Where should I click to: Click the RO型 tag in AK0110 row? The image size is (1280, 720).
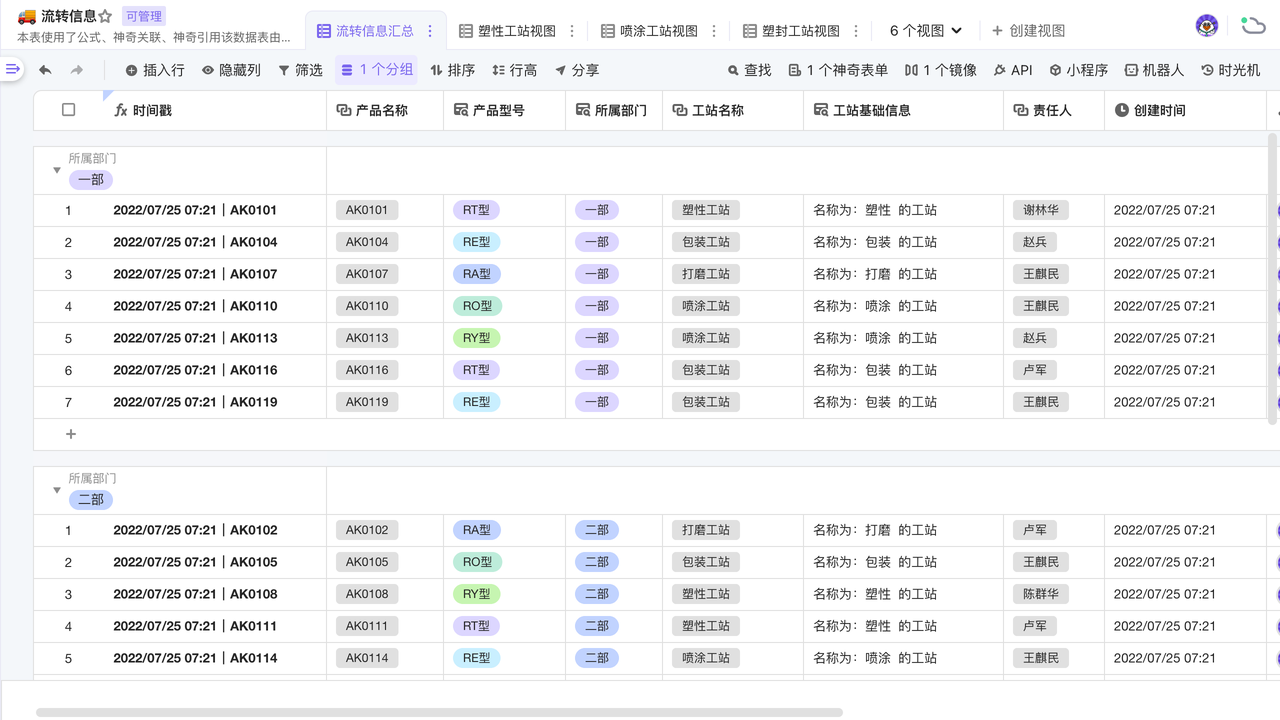click(477, 306)
